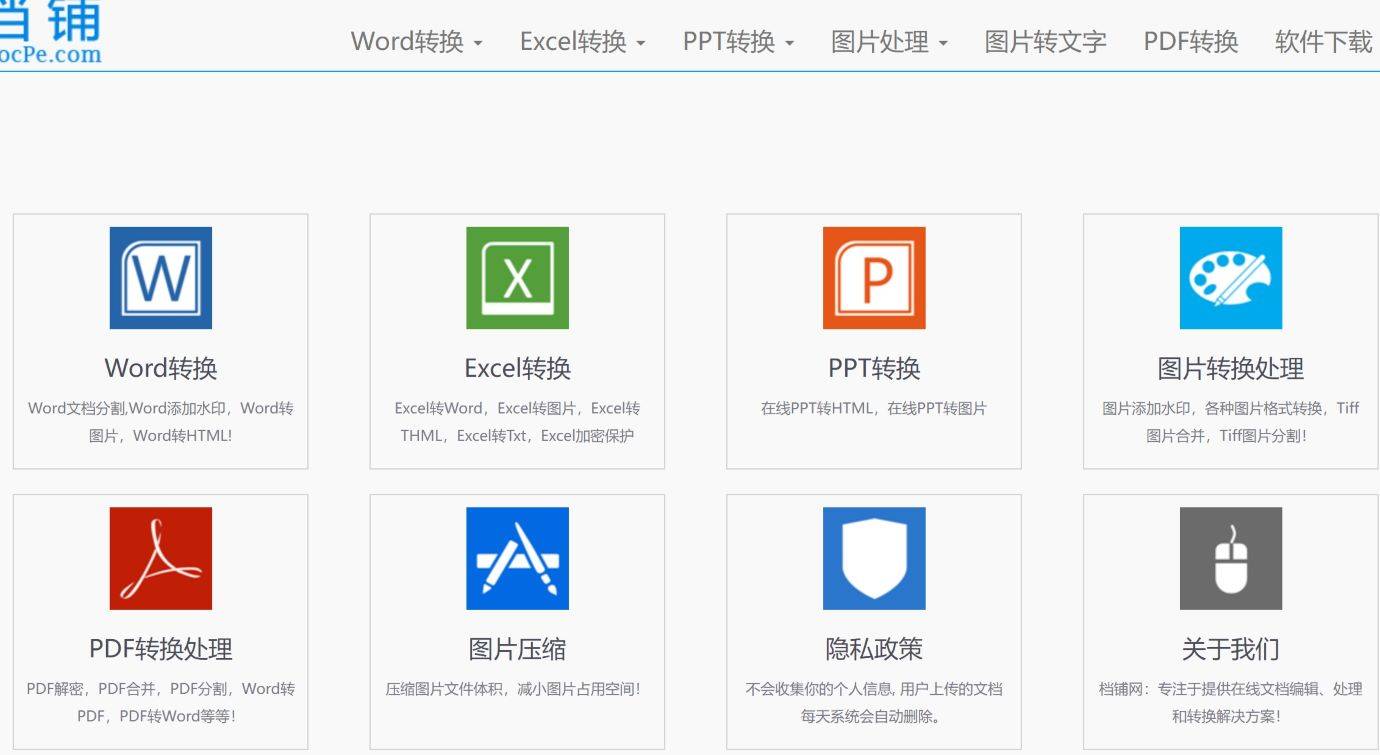1380x755 pixels.
Task: Click the blue image compression tools icon
Action: pyautogui.click(x=517, y=558)
